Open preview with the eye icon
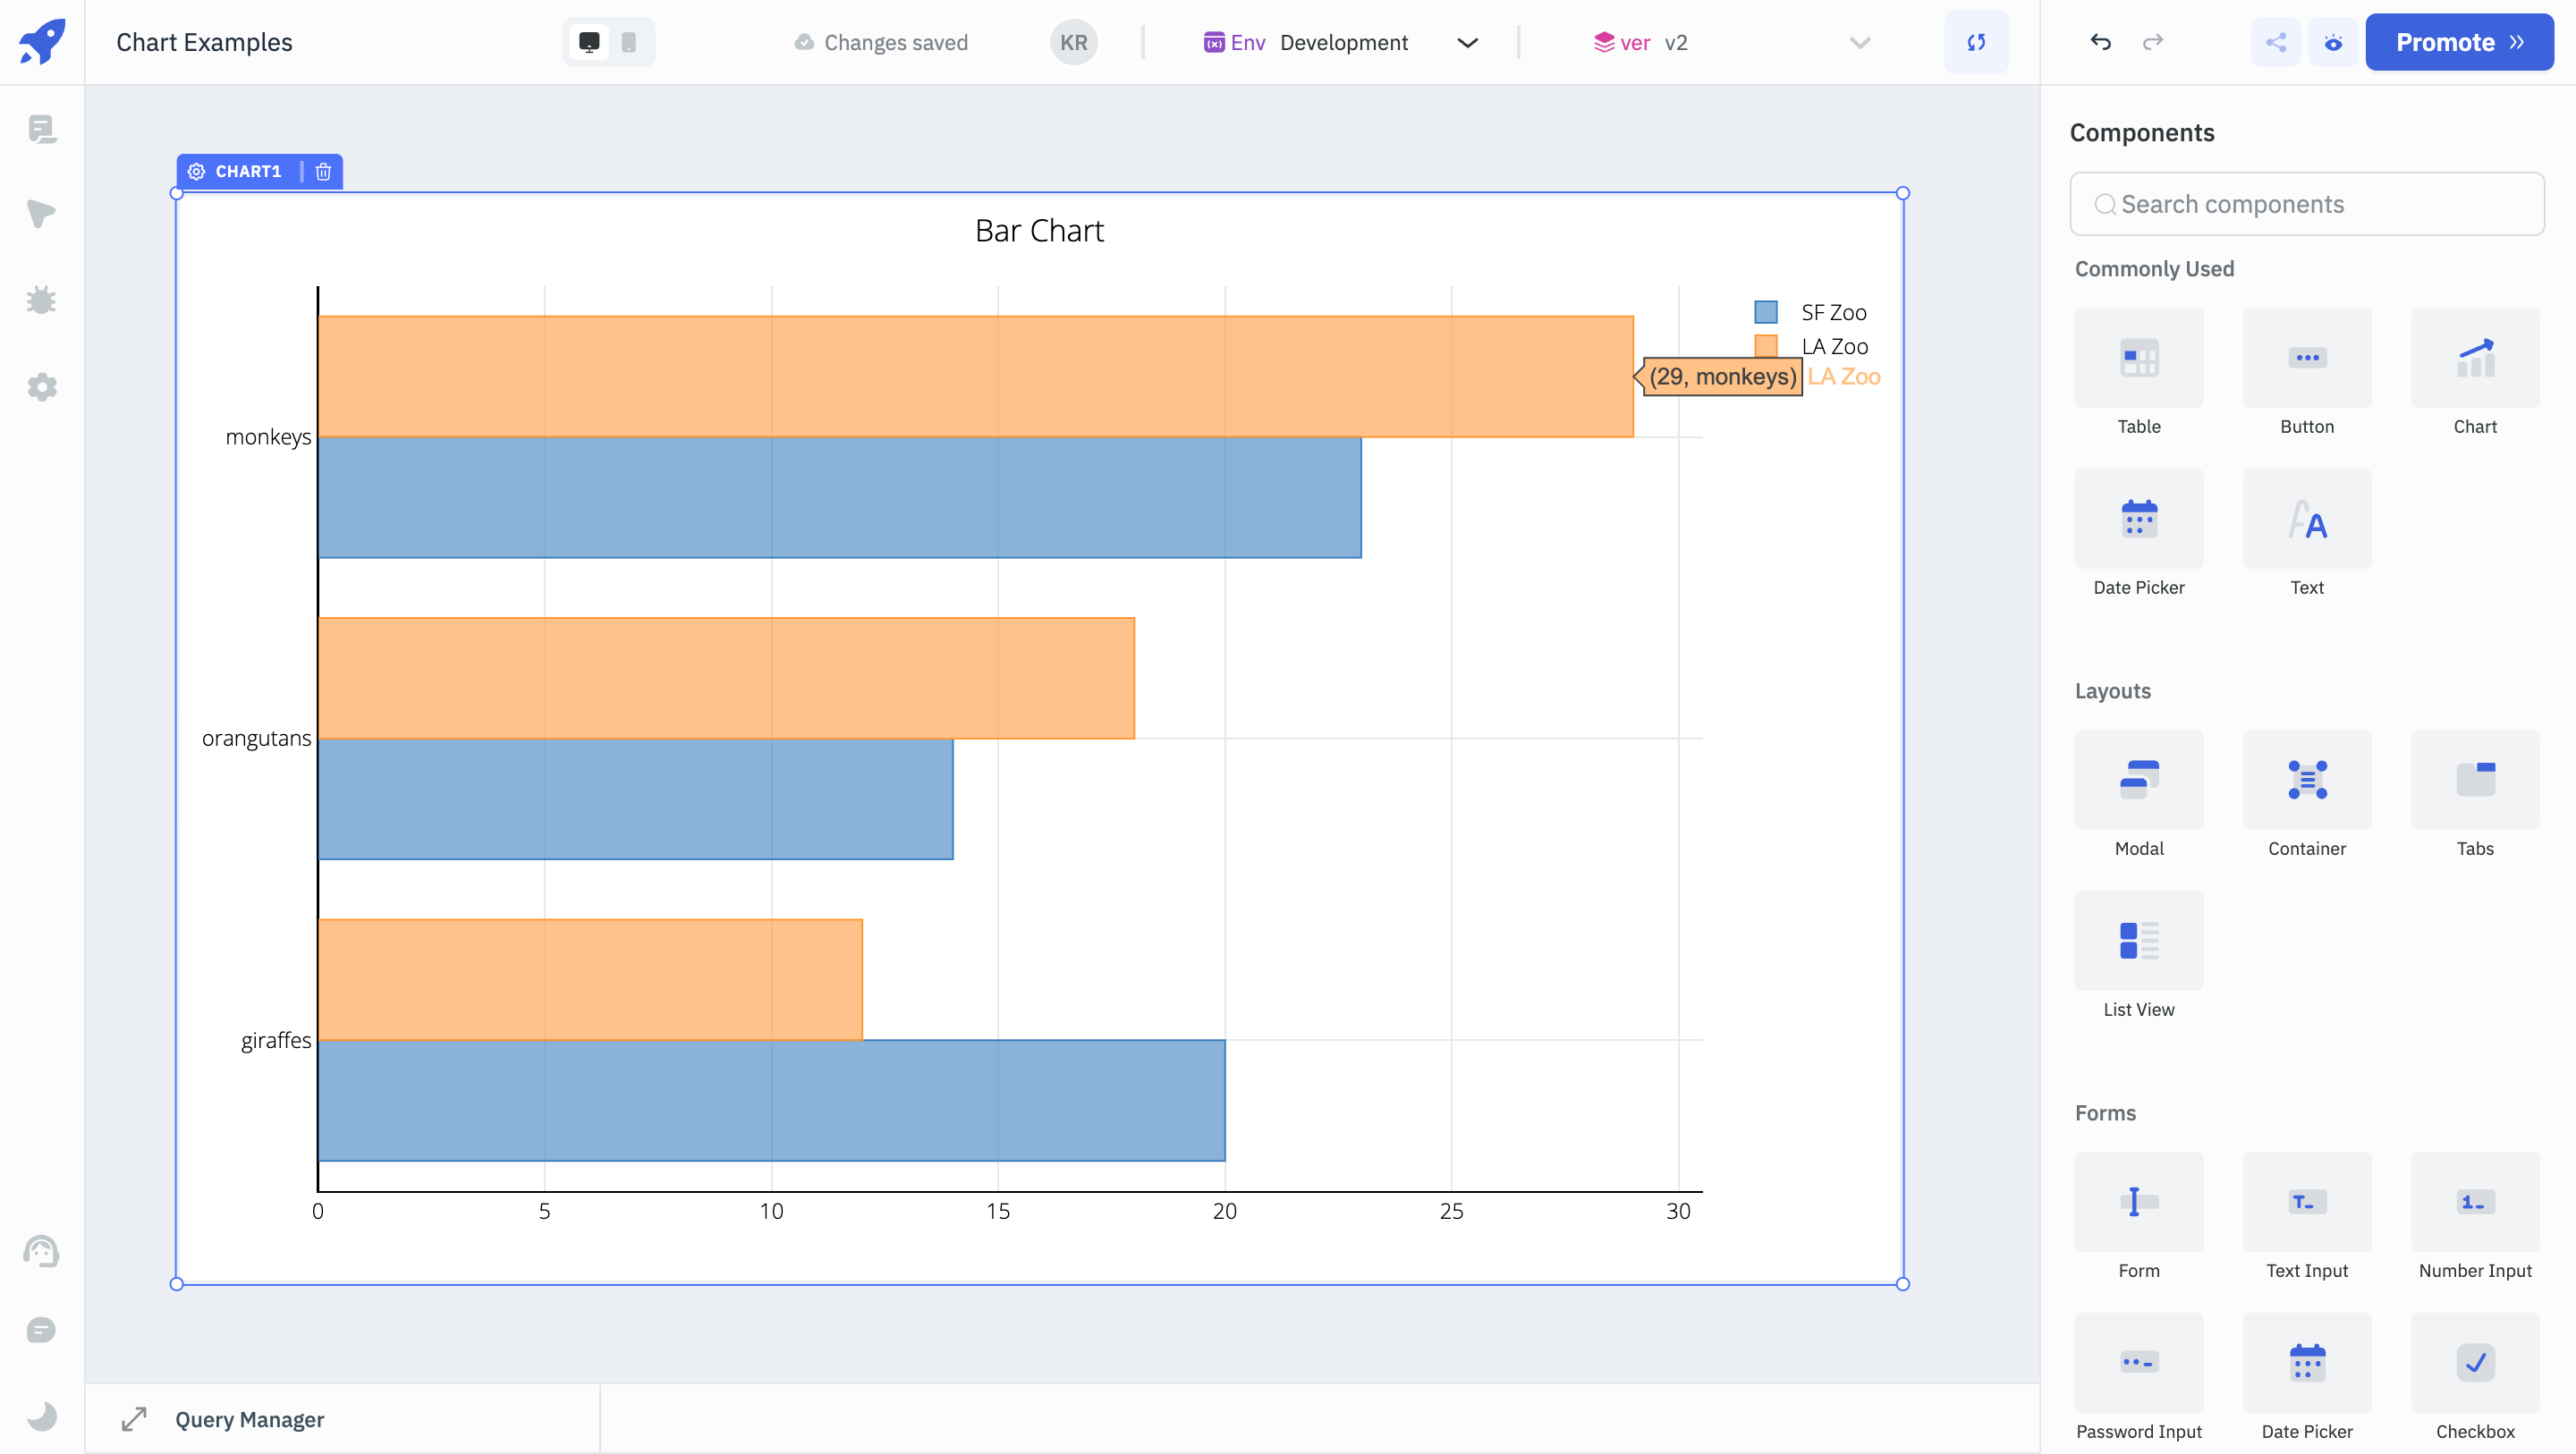The width and height of the screenshot is (2576, 1454). (x=2333, y=42)
